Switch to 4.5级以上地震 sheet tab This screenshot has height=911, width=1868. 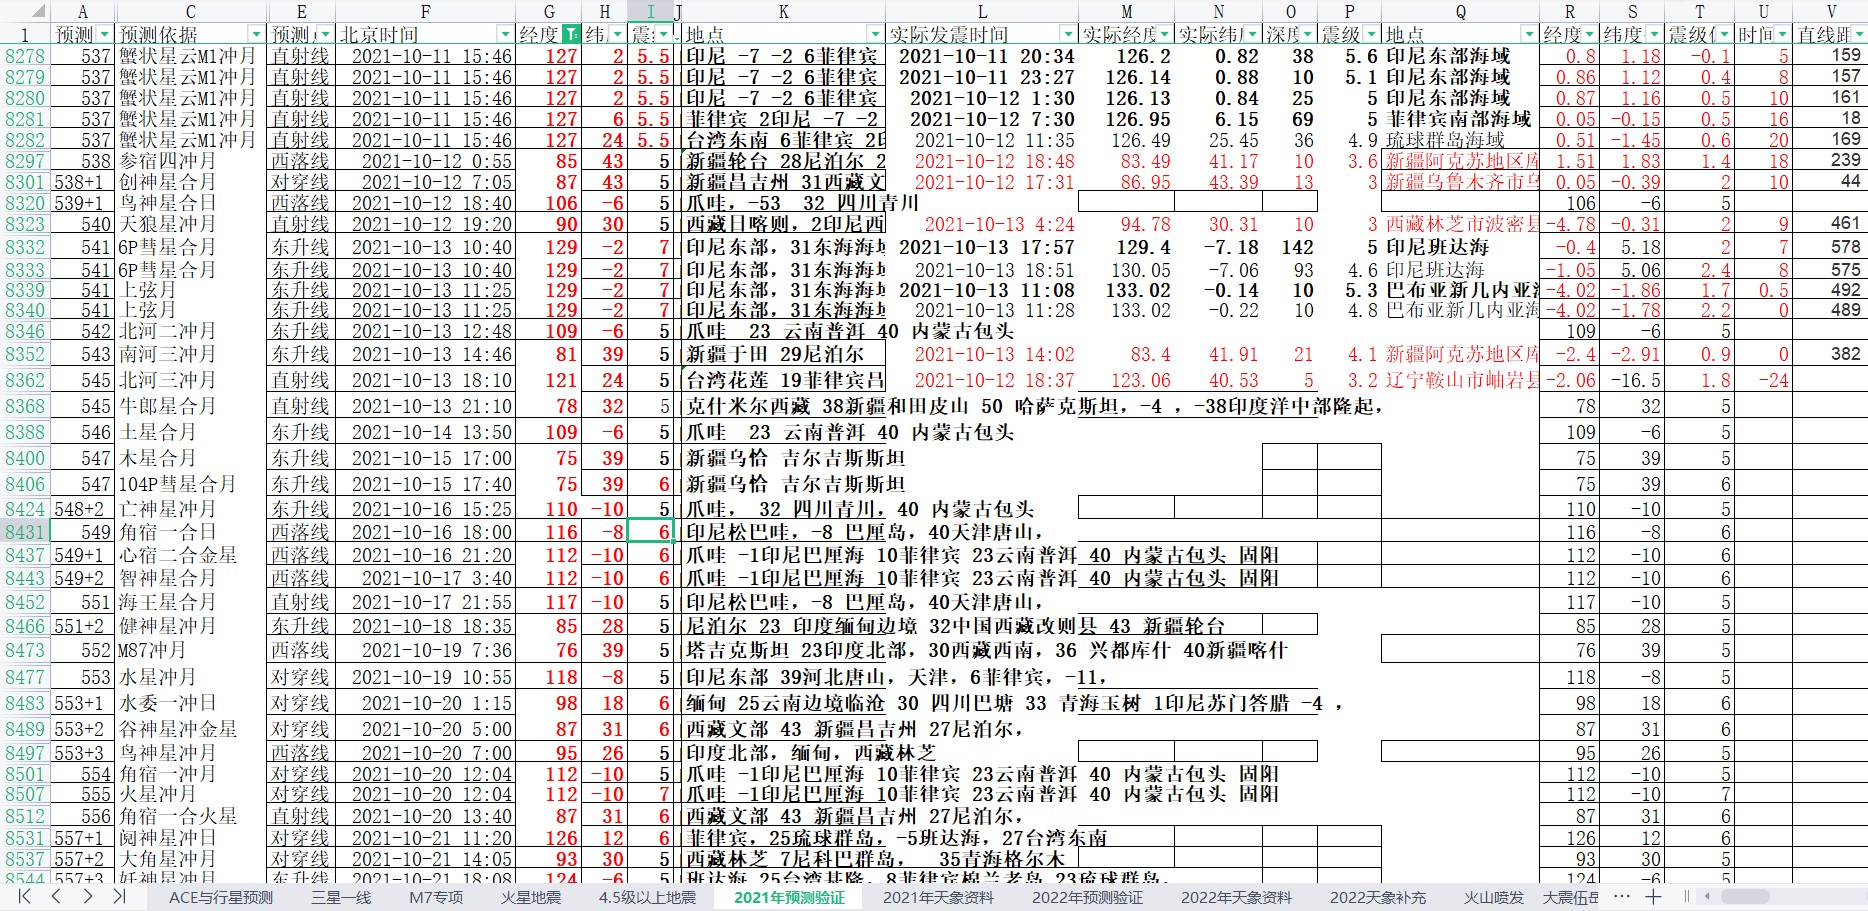click(647, 897)
